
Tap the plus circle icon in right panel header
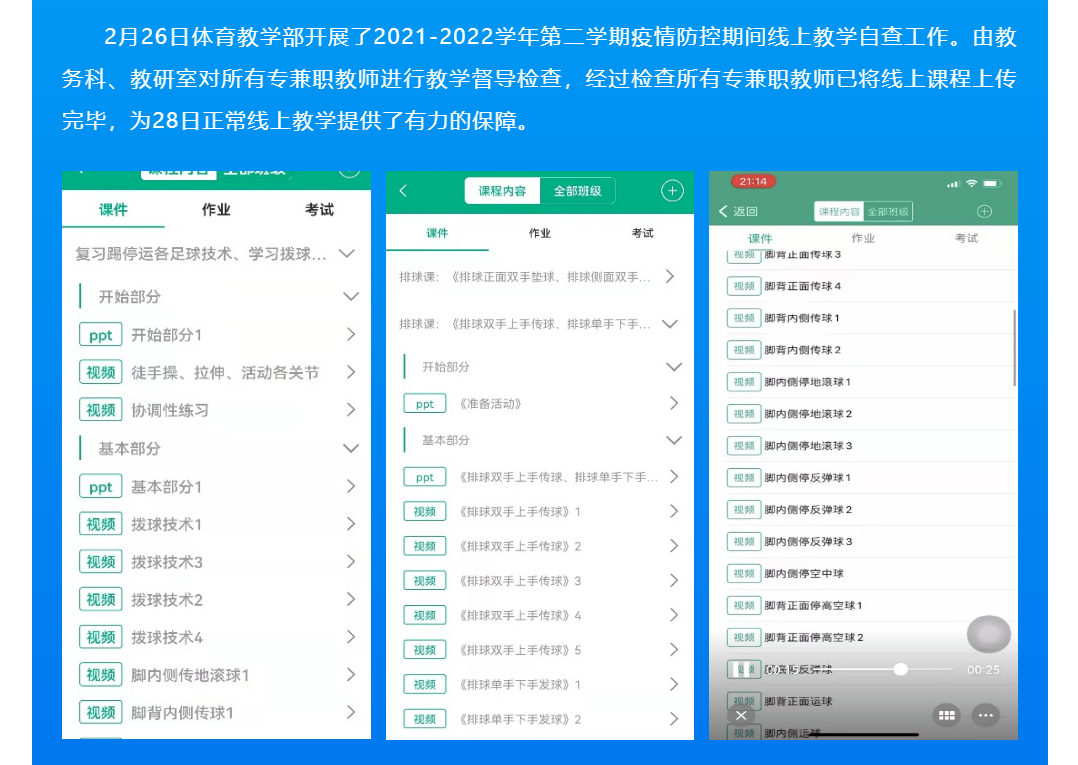tap(984, 211)
